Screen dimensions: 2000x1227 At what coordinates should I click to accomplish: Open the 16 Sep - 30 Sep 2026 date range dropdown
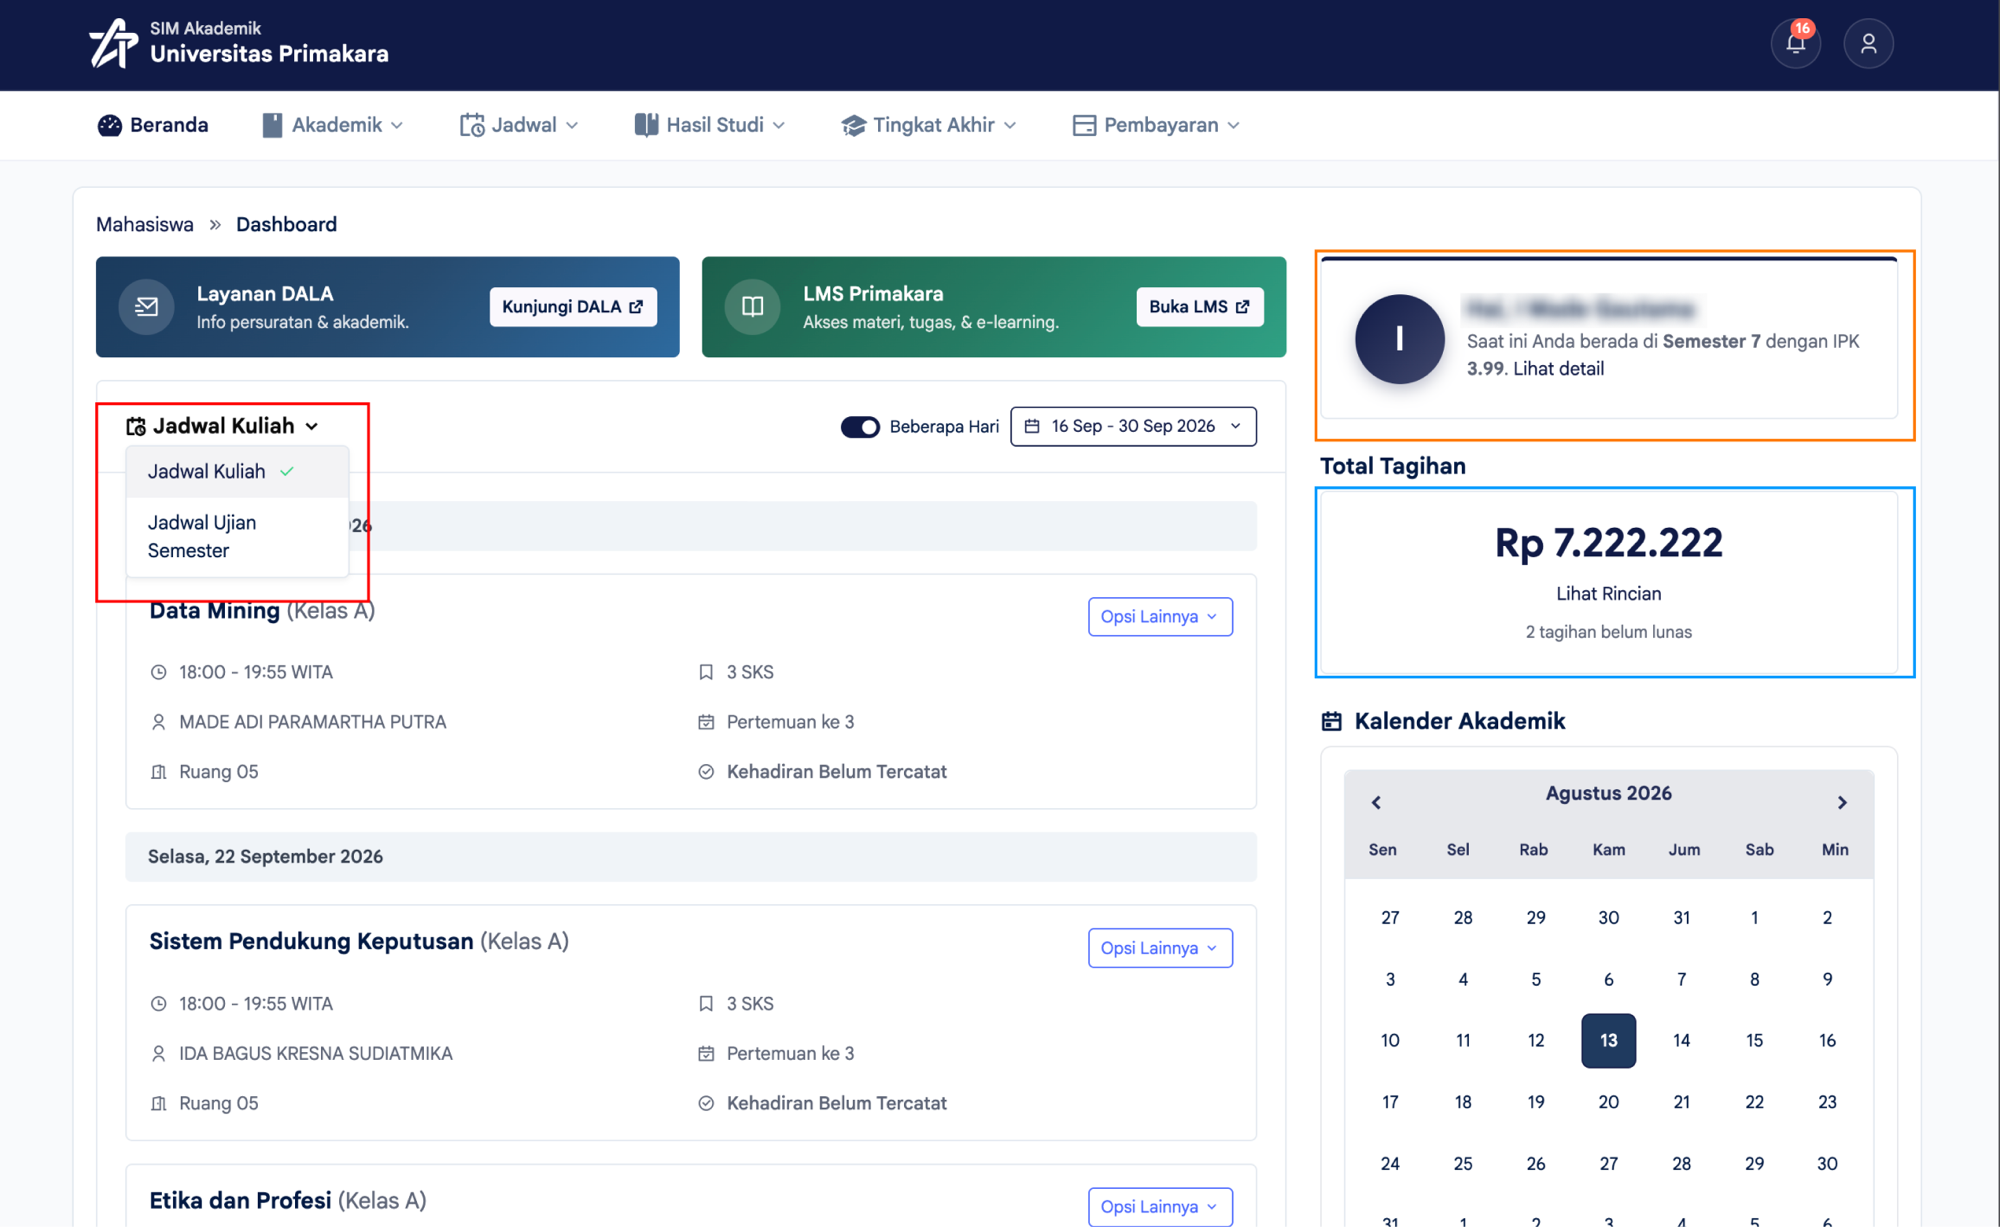click(1133, 426)
